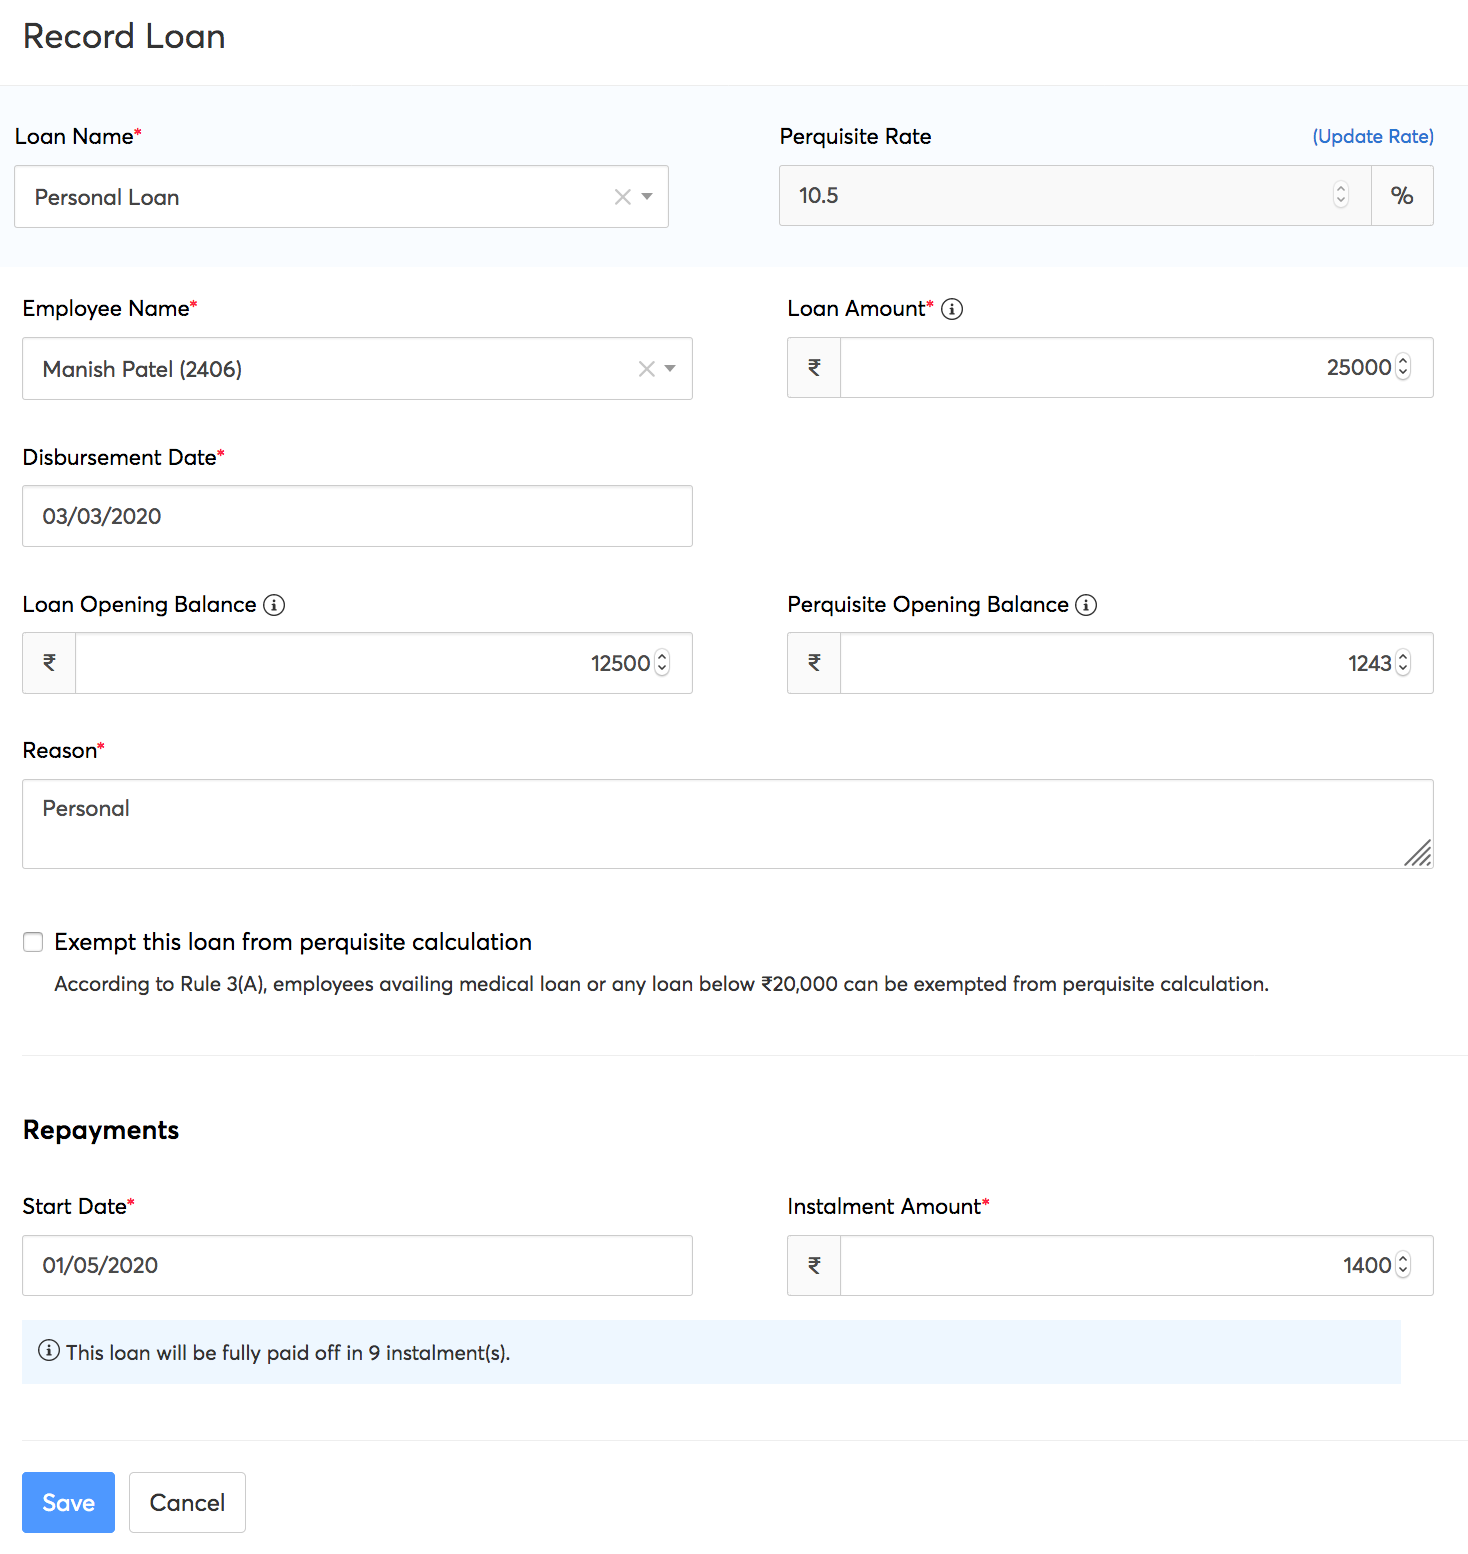Decrease the Instalment Amount using its stepper
The height and width of the screenshot is (1554, 1468).
[1404, 1270]
